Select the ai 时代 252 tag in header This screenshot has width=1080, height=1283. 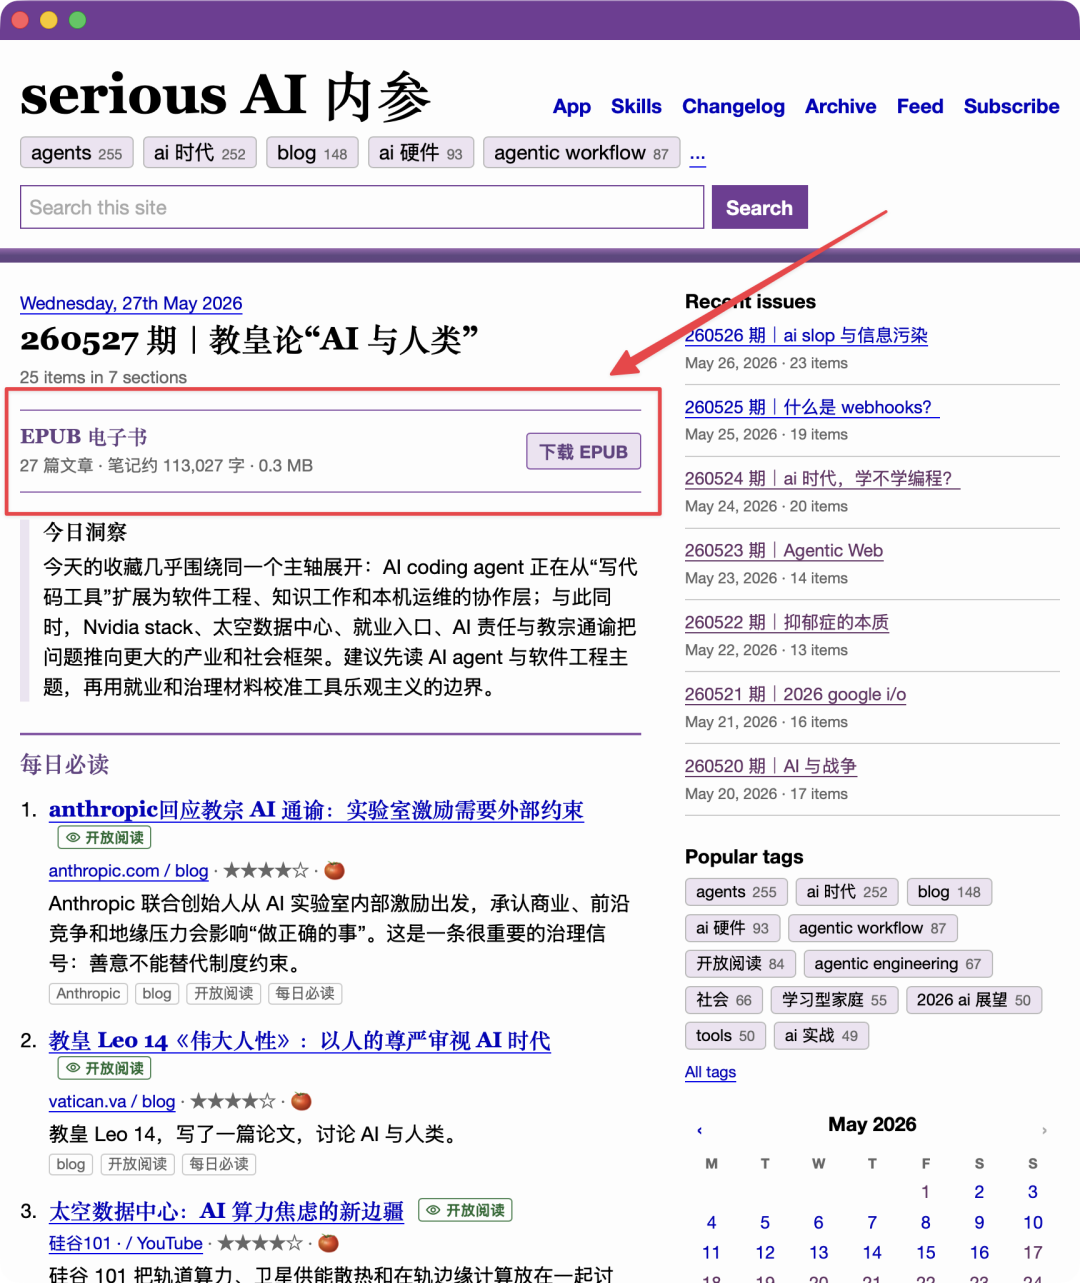pos(200,153)
